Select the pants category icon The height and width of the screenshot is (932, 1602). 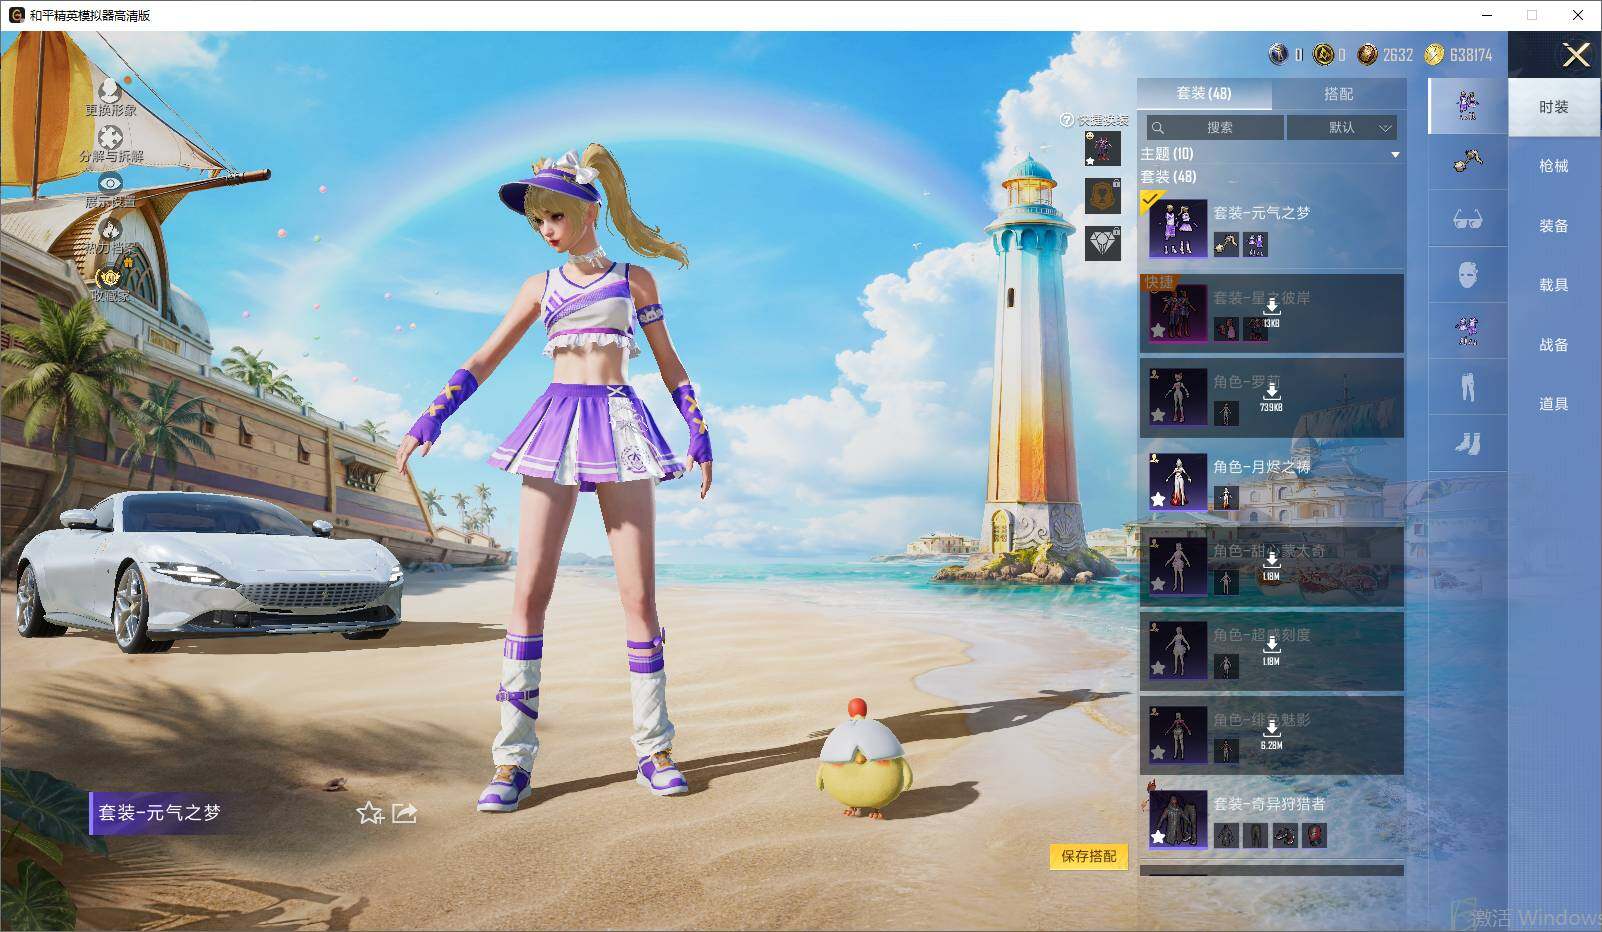coord(1467,386)
